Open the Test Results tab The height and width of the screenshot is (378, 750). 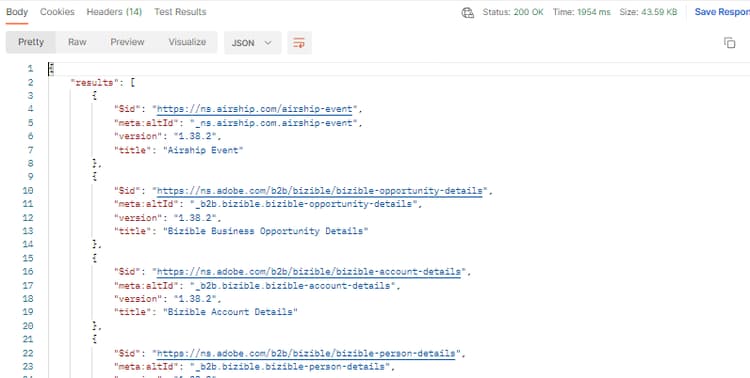(x=180, y=12)
